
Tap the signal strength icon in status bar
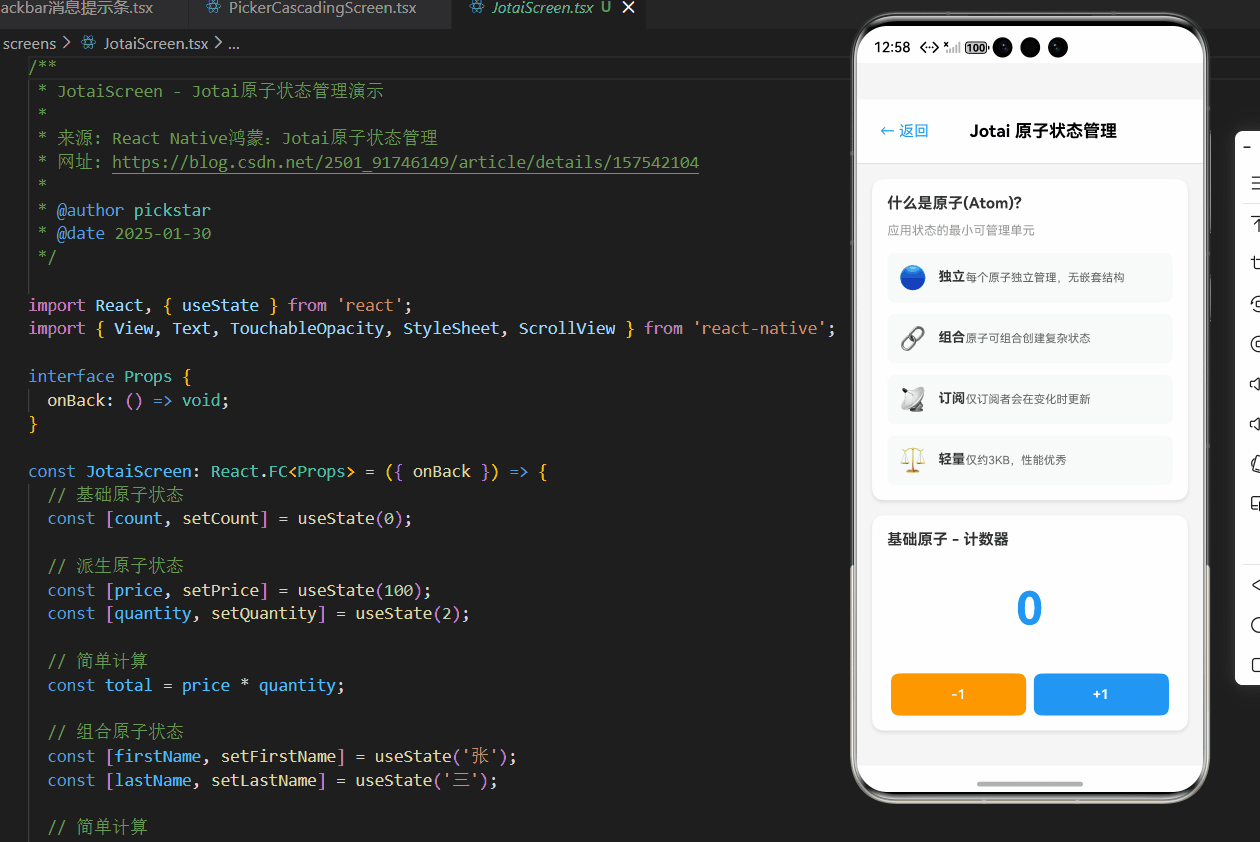(952, 47)
